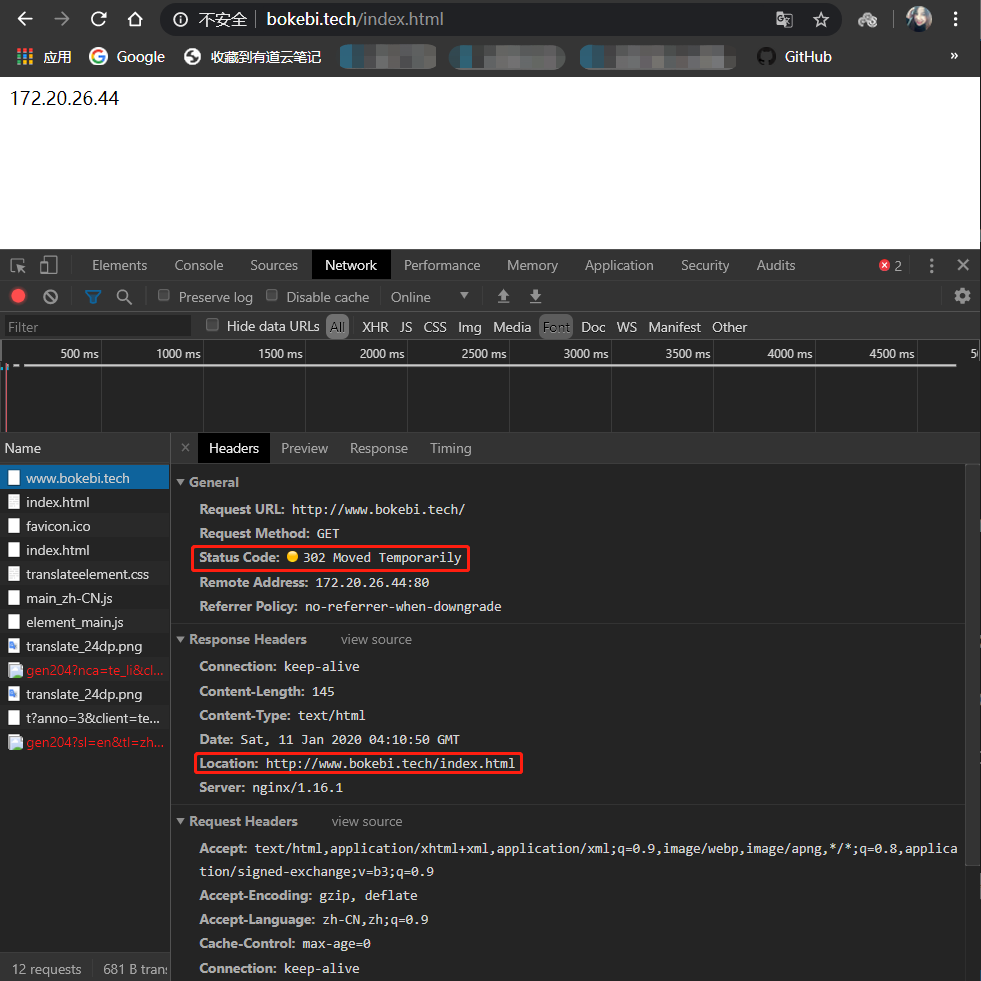
Task: Close the request details pane
Action: click(x=185, y=447)
